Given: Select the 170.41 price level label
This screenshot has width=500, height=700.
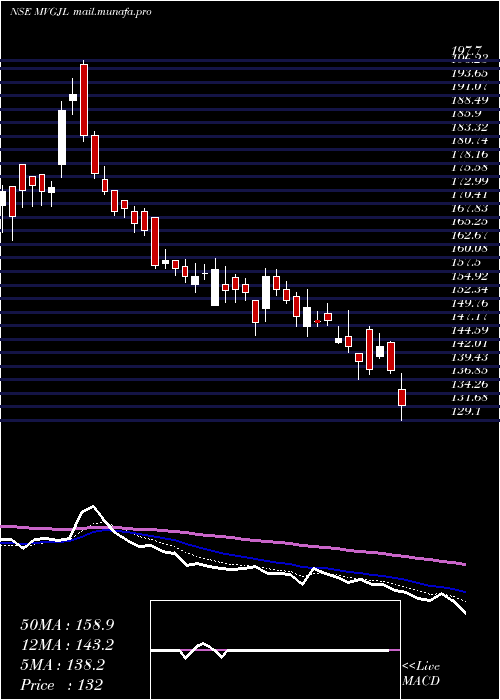Looking at the screenshot, I should [469, 195].
